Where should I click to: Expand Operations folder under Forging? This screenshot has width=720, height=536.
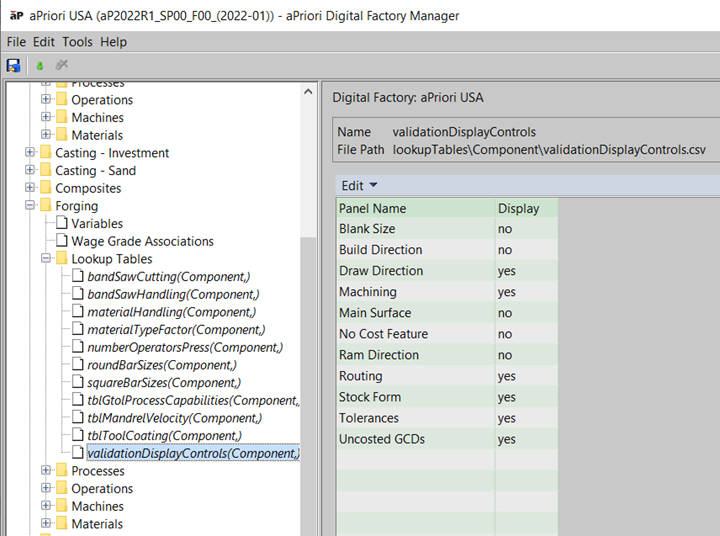[x=45, y=488]
